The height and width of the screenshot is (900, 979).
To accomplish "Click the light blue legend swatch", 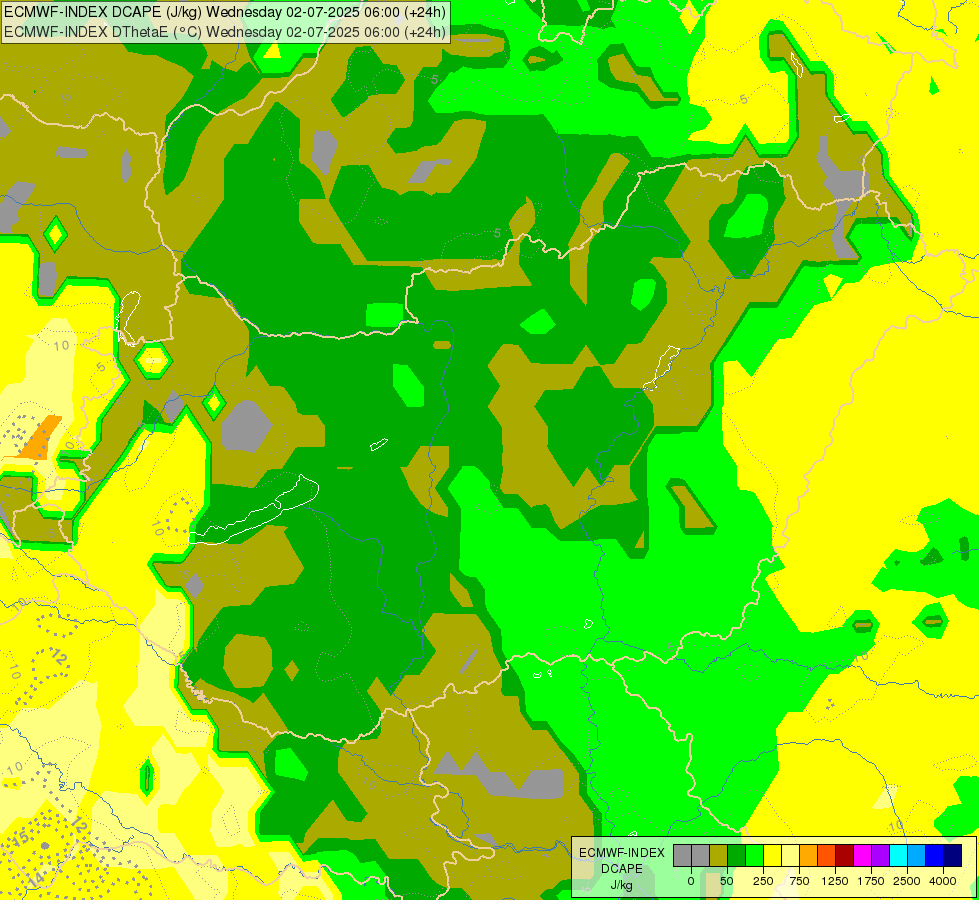I will click(x=917, y=856).
